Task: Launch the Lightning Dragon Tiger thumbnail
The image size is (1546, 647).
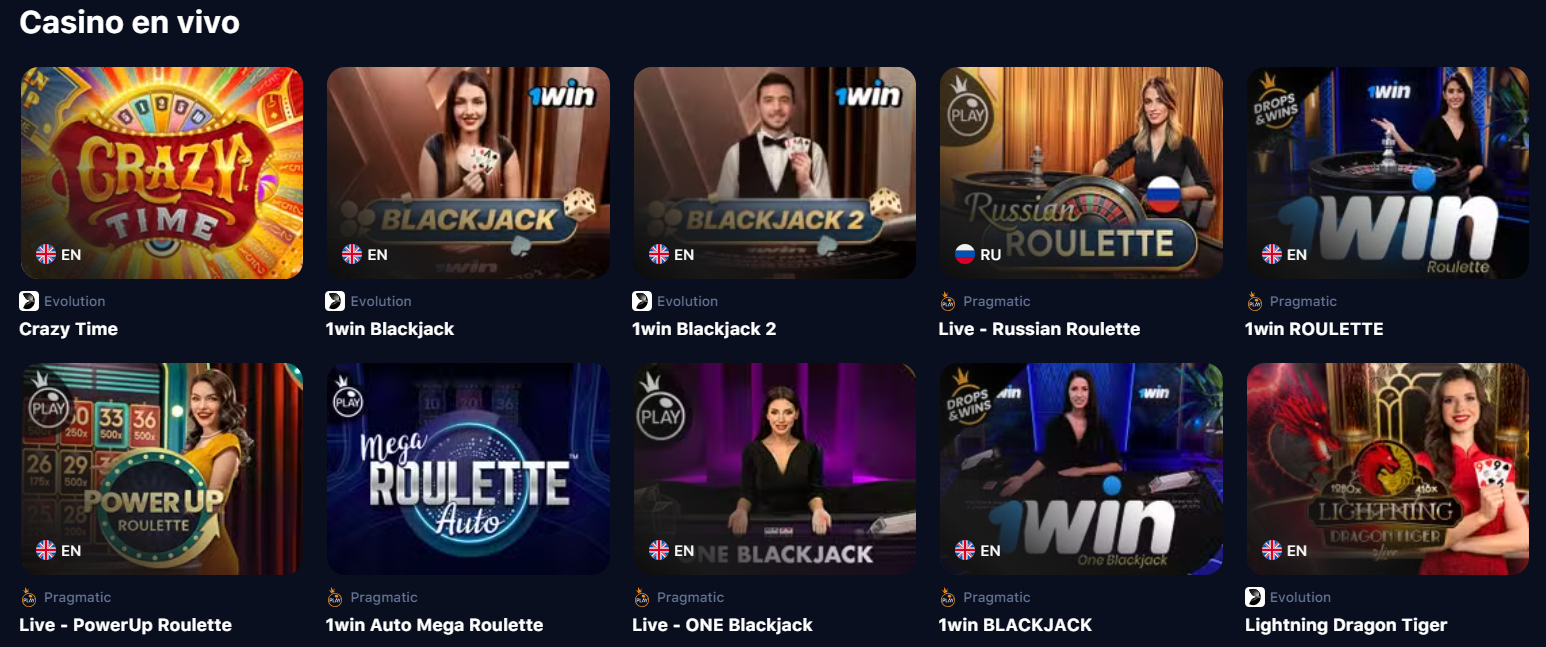Action: 1388,469
